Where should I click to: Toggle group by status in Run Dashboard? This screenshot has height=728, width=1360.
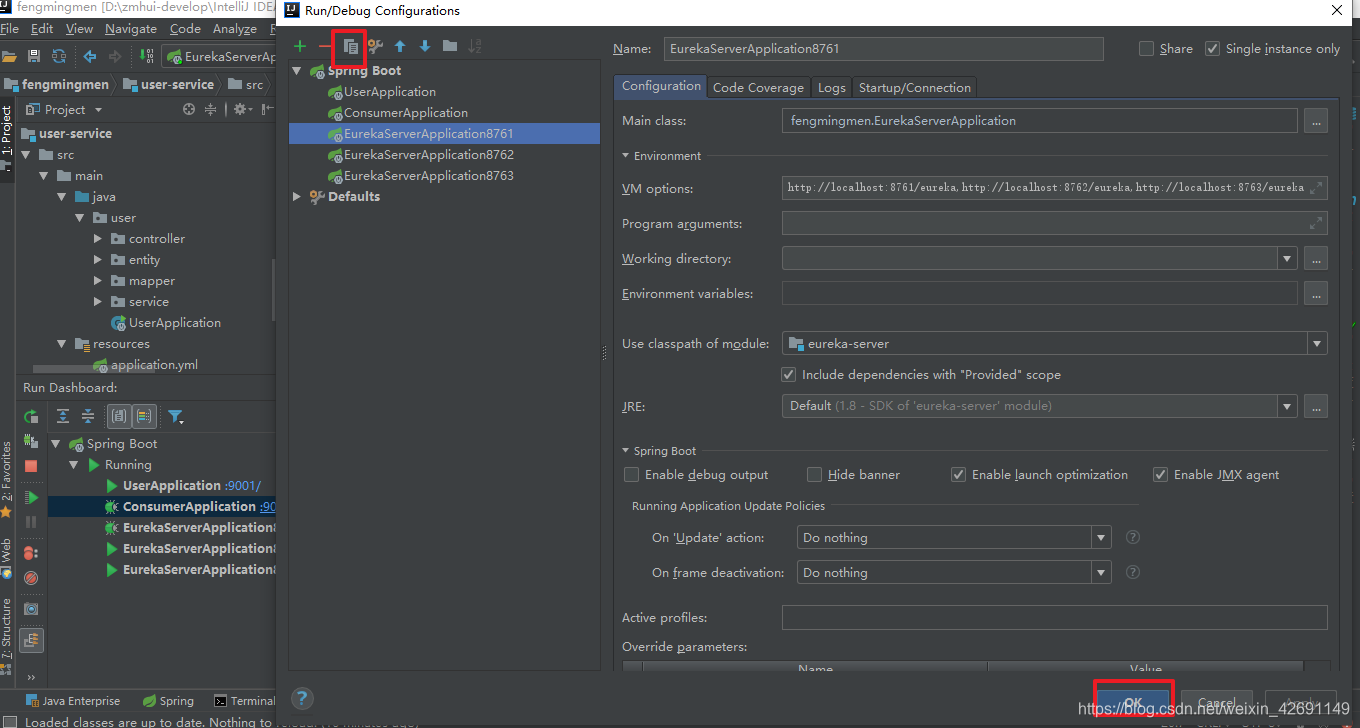[x=144, y=417]
